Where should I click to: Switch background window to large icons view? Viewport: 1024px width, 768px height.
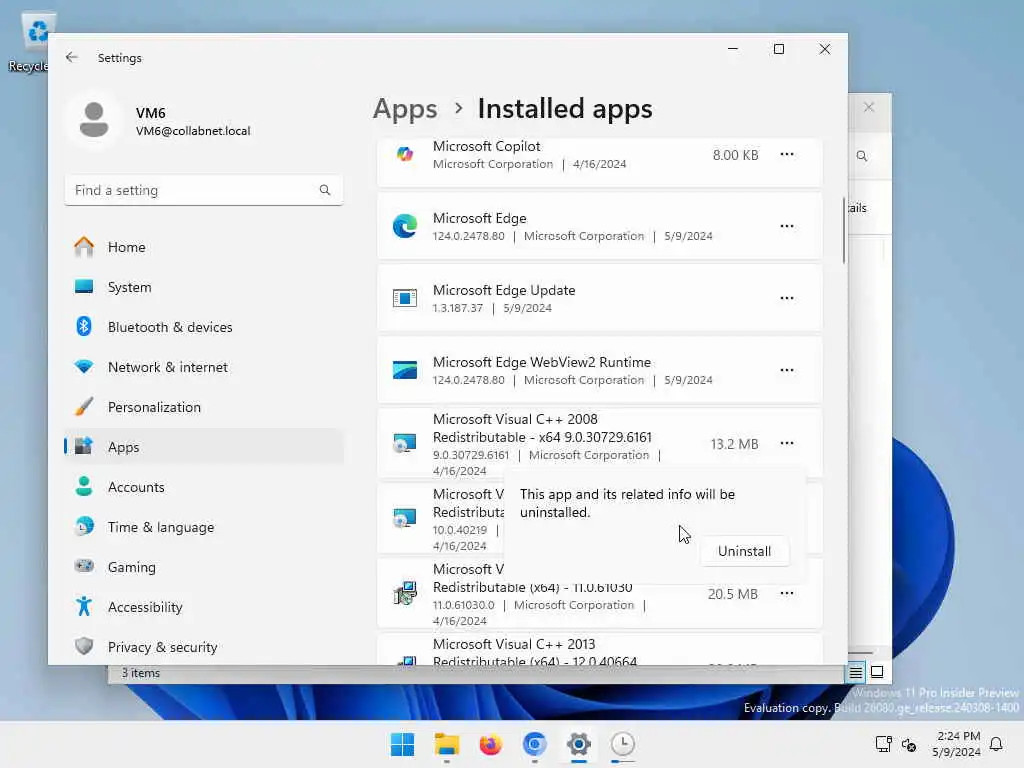(x=877, y=672)
